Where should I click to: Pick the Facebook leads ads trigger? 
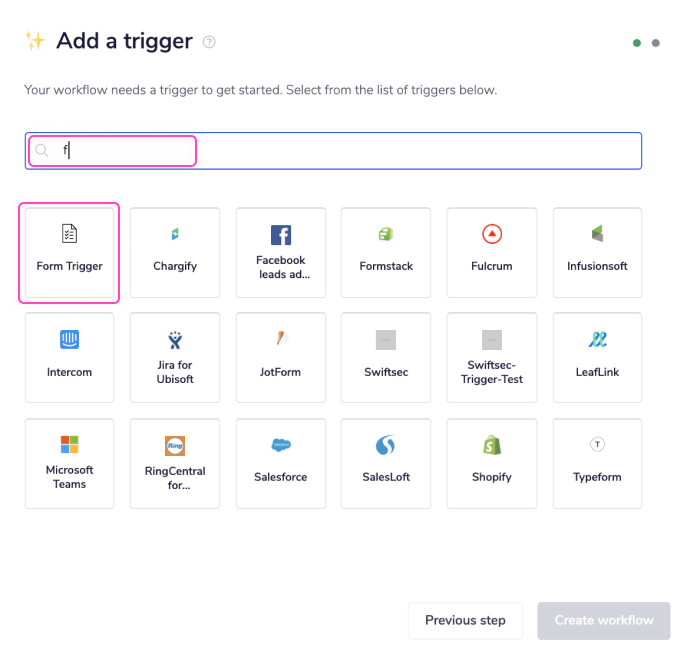[x=281, y=252]
